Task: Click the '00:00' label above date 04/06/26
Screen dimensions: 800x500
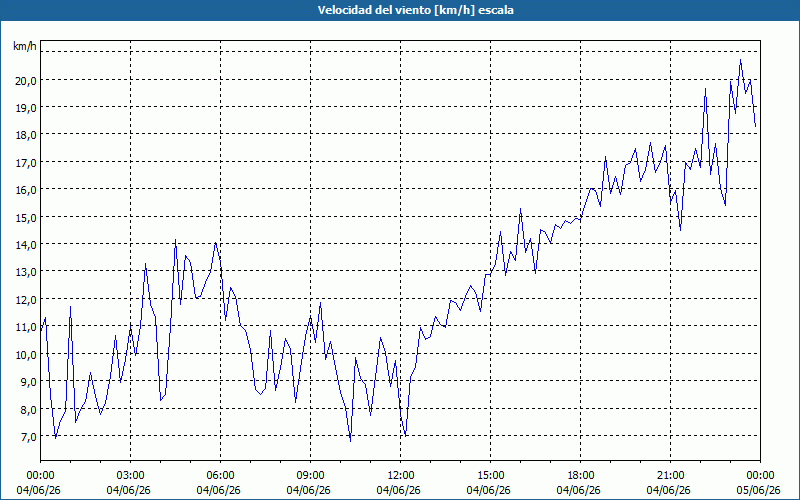Action: (40, 476)
